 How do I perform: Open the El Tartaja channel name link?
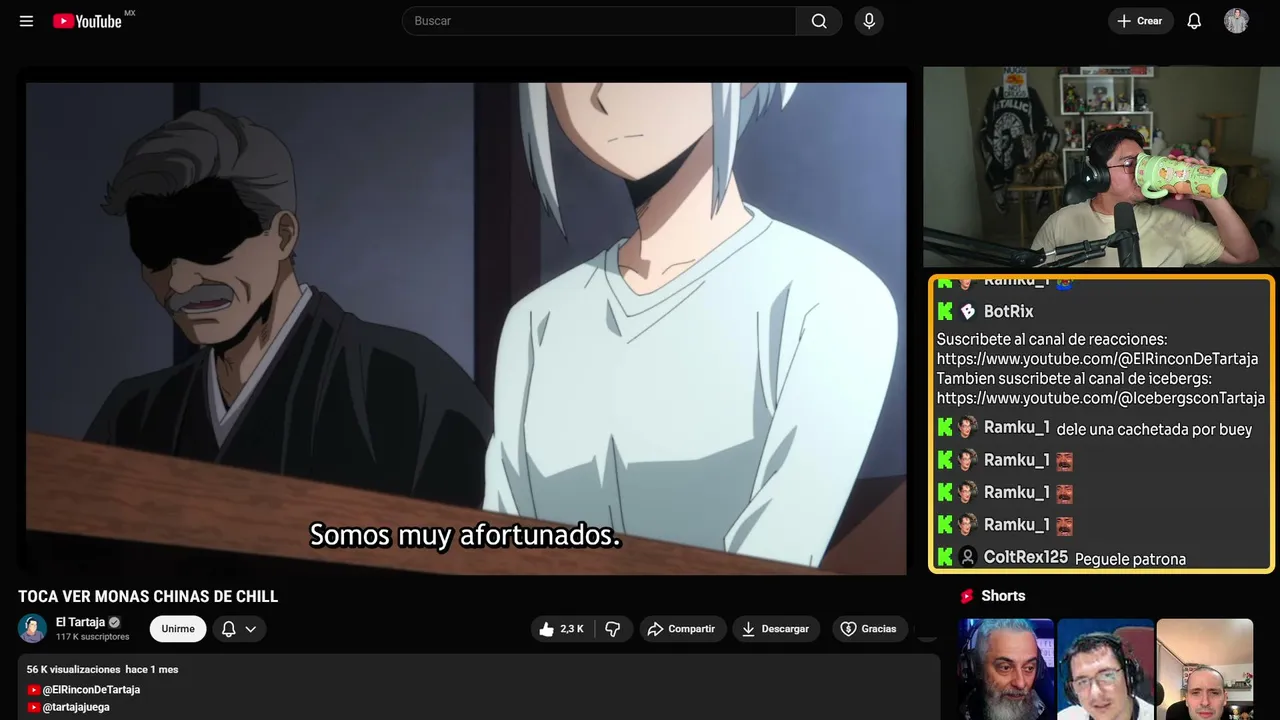coord(80,622)
